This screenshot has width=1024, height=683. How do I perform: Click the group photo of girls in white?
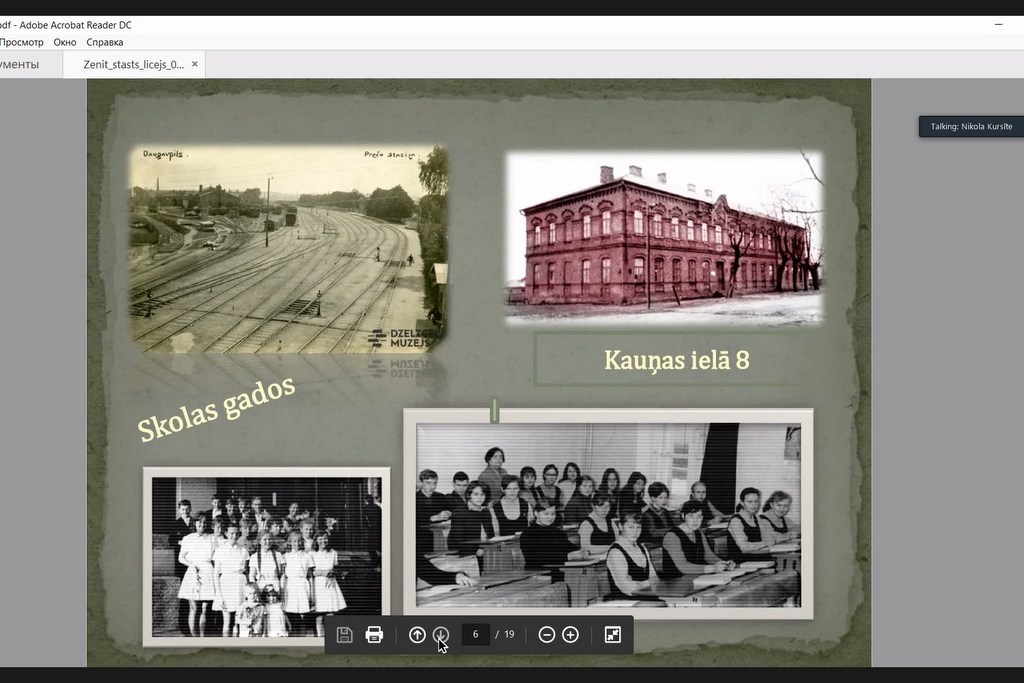point(266,556)
